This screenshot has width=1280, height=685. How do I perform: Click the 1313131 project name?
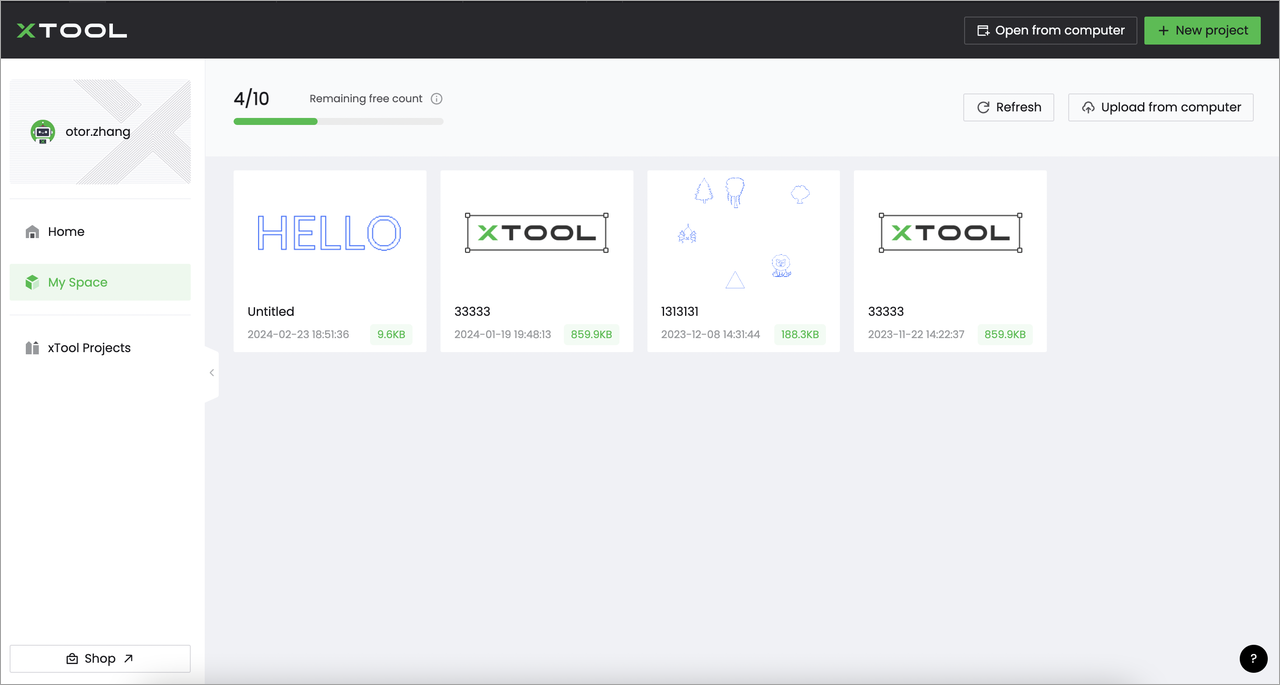coord(680,311)
